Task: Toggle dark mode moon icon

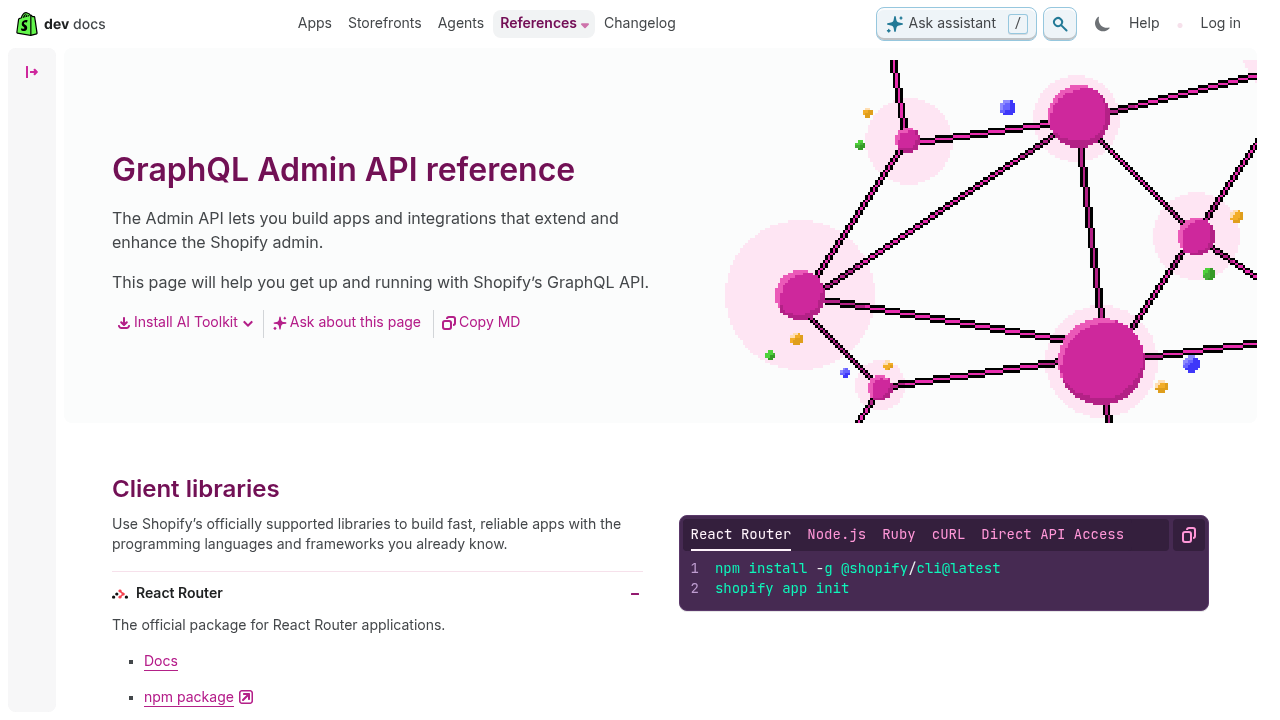Action: pos(1102,23)
